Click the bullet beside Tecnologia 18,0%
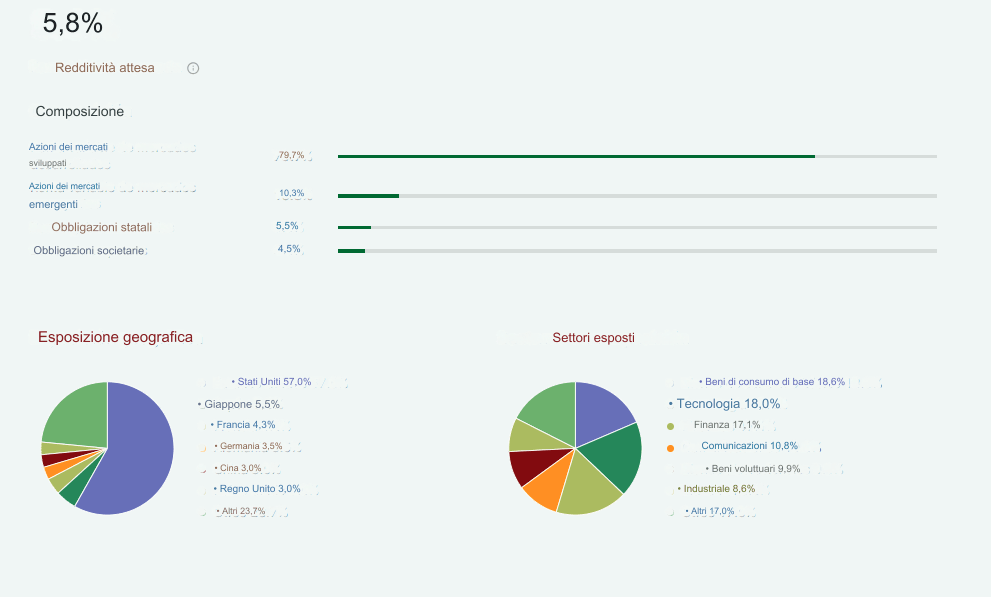Screen dimensions: 991x597 [x=668, y=403]
